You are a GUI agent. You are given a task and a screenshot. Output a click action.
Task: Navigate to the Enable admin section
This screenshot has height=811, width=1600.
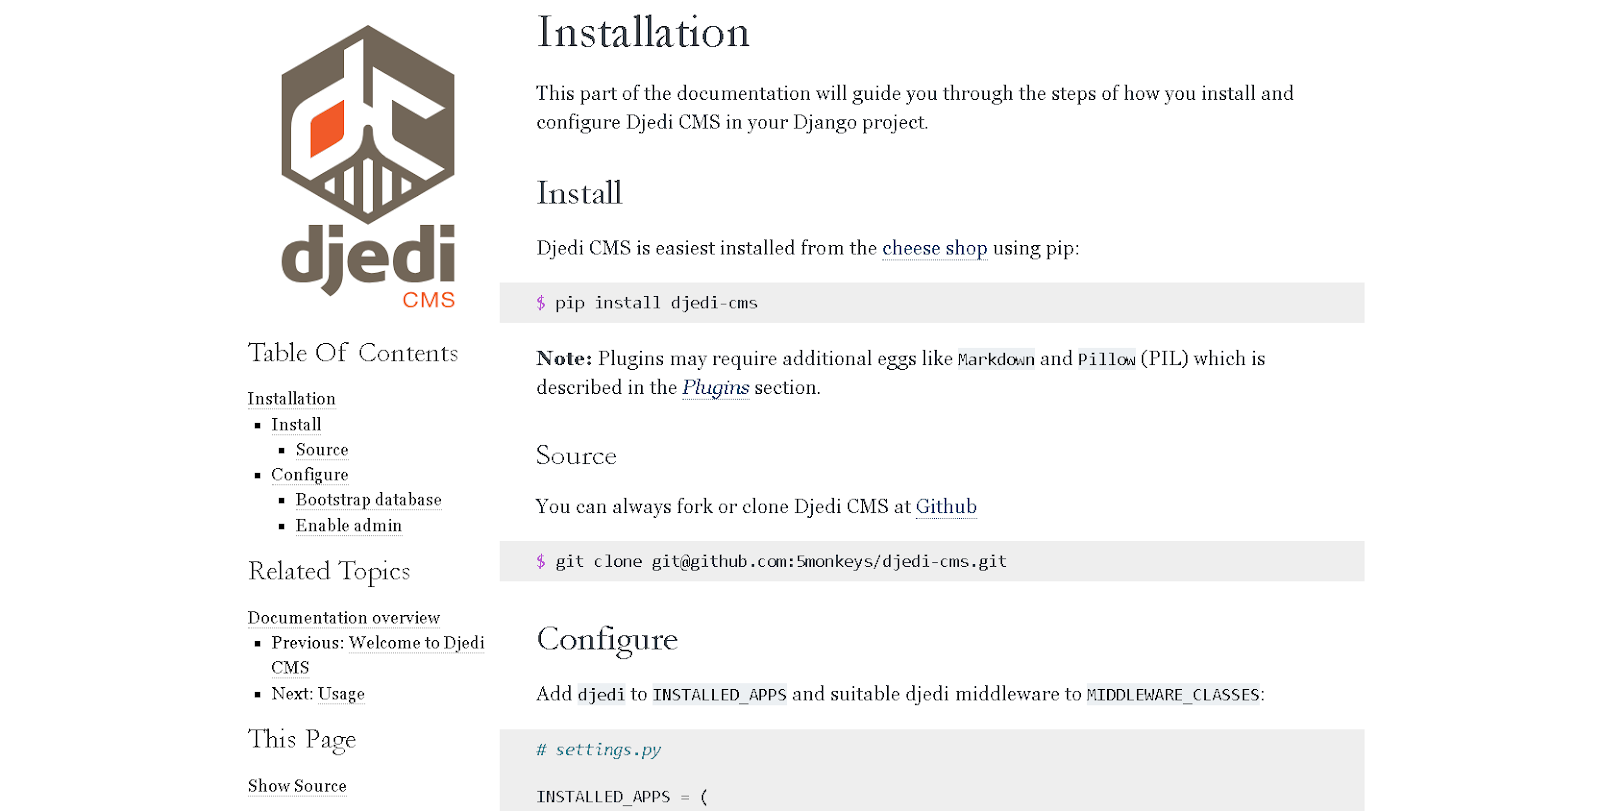348,526
